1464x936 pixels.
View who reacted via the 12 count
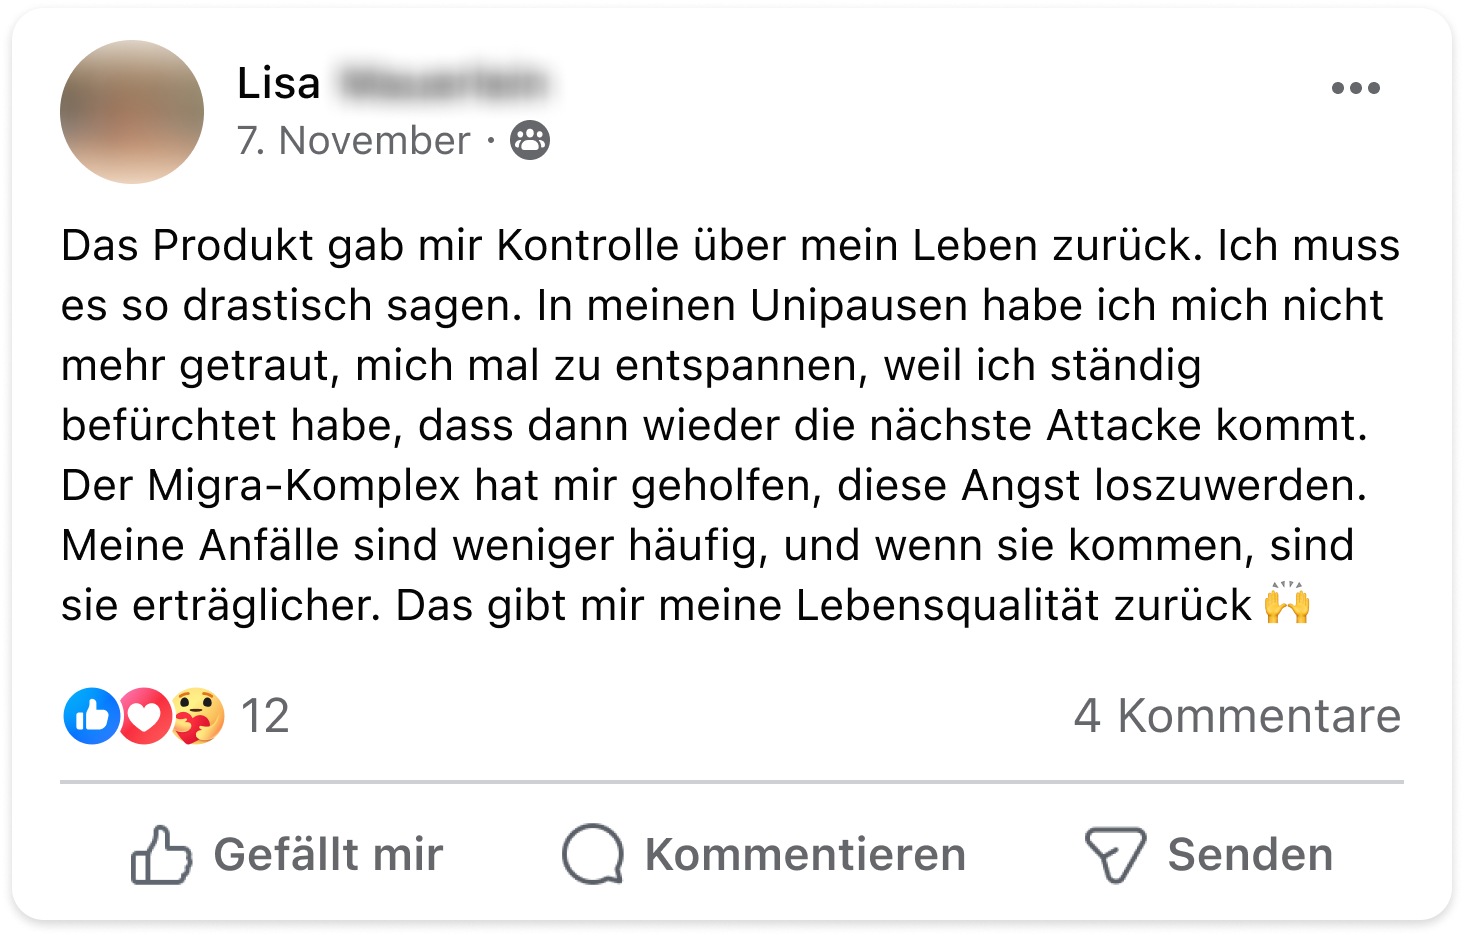265,716
